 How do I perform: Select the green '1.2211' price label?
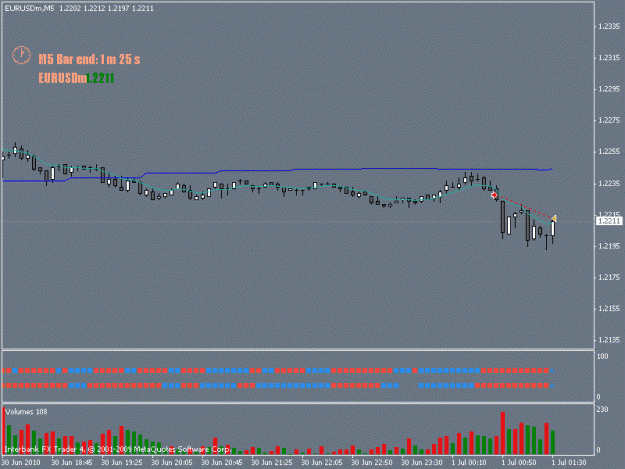pos(100,78)
